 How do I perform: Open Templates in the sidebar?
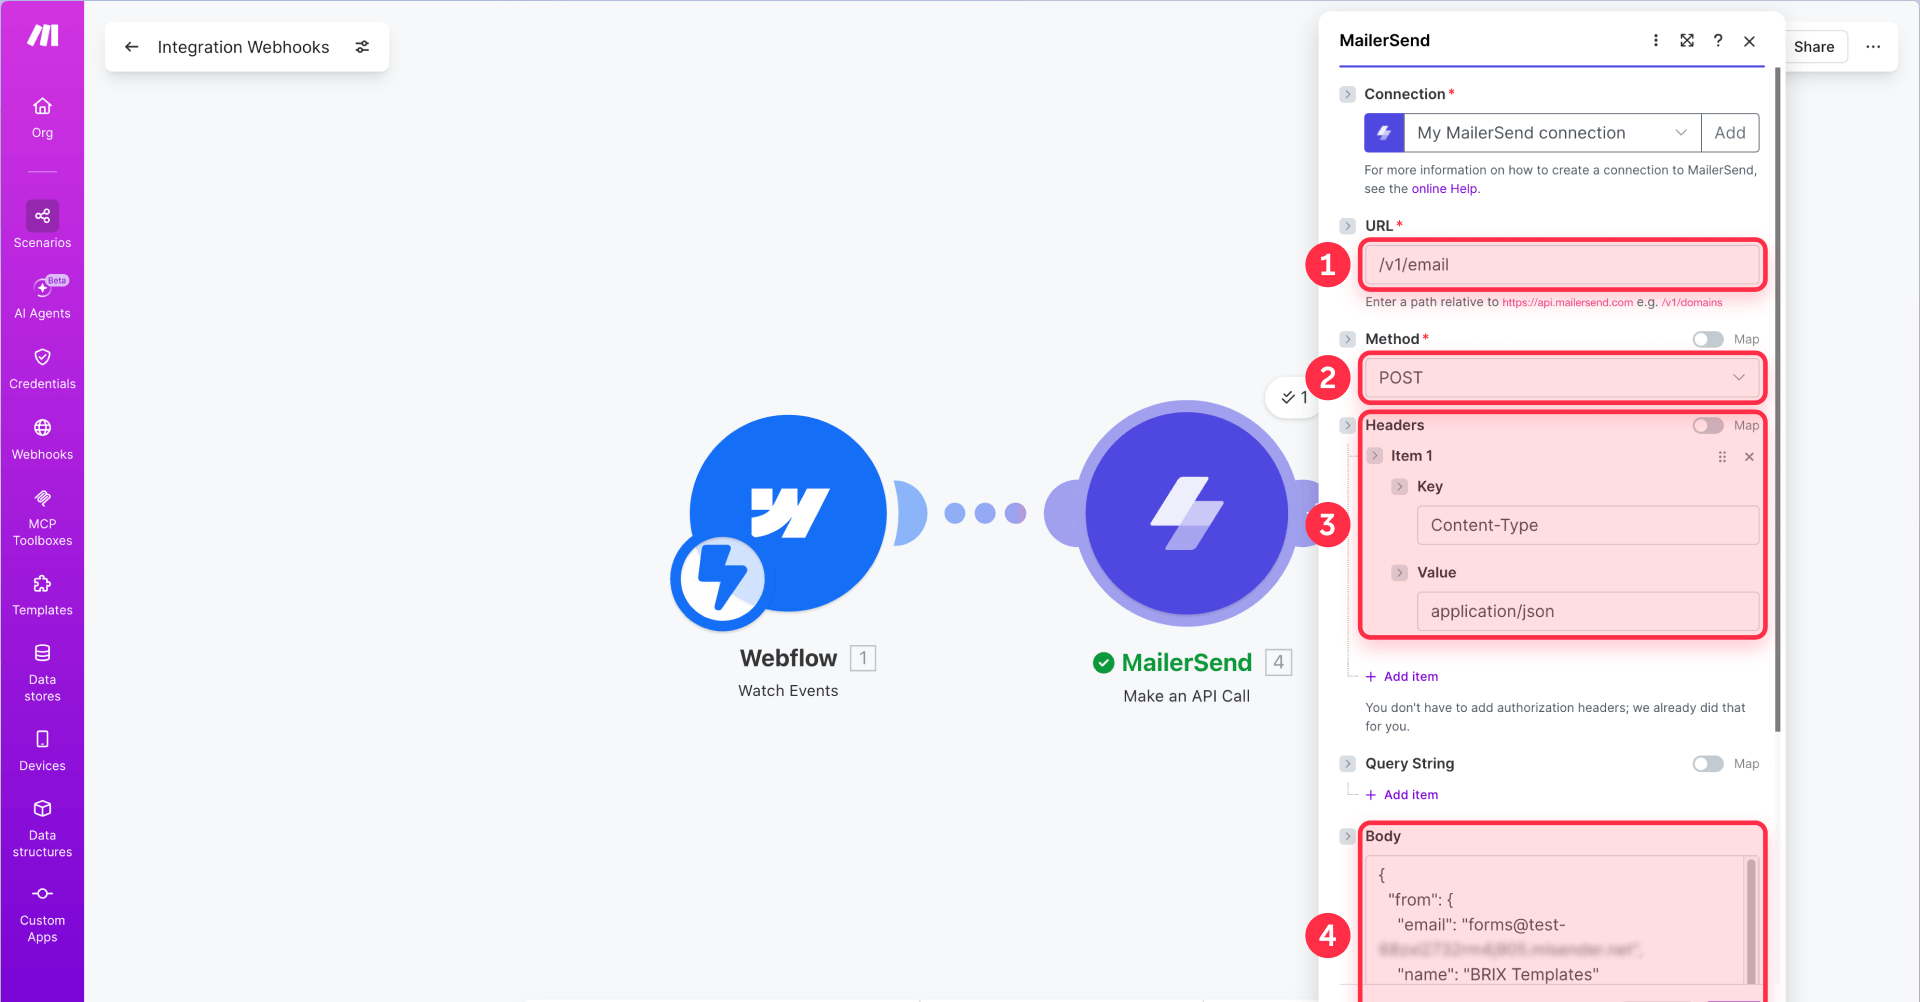click(42, 596)
